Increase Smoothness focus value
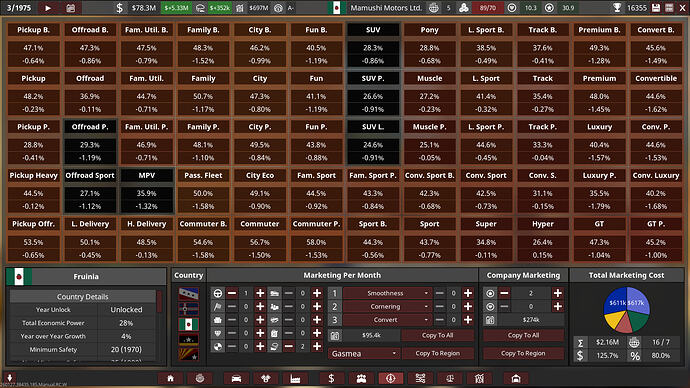The image size is (690, 388). (468, 293)
